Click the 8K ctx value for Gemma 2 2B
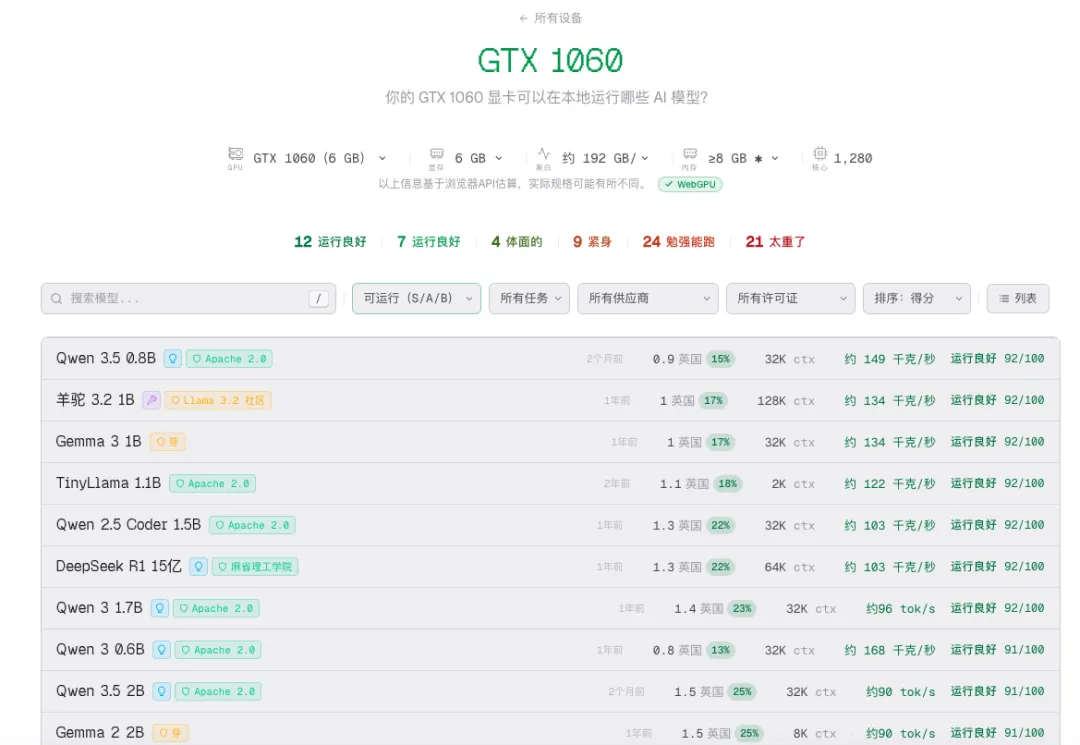Image resolution: width=1080 pixels, height=745 pixels. point(814,733)
